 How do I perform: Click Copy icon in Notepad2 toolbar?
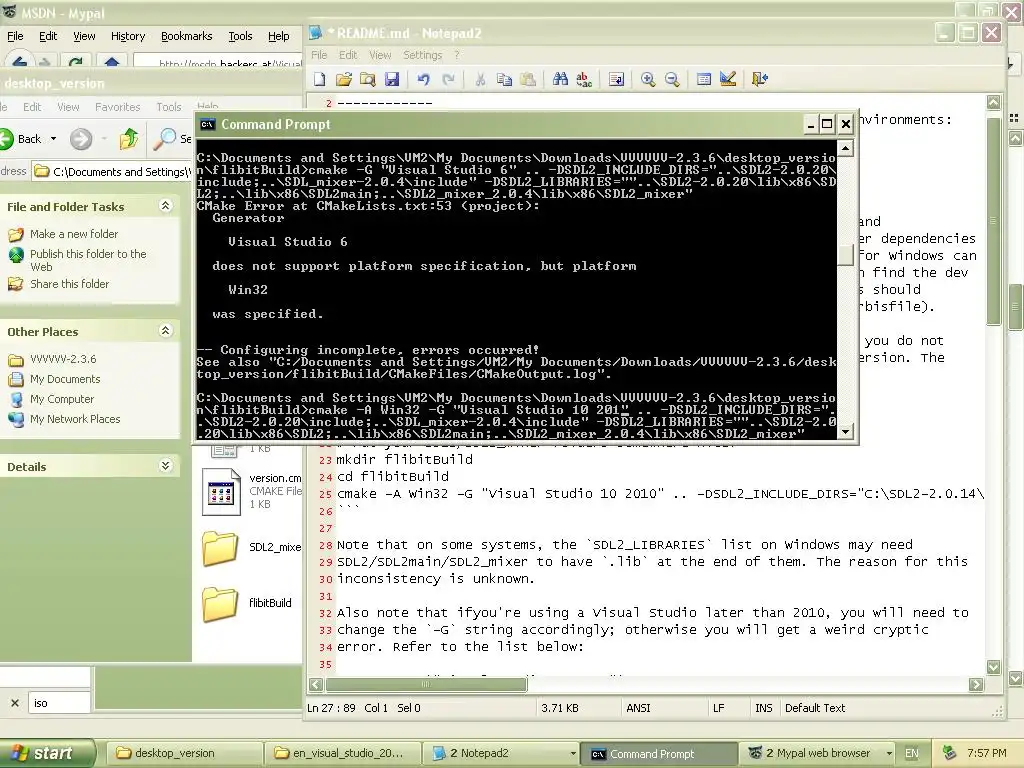504,79
